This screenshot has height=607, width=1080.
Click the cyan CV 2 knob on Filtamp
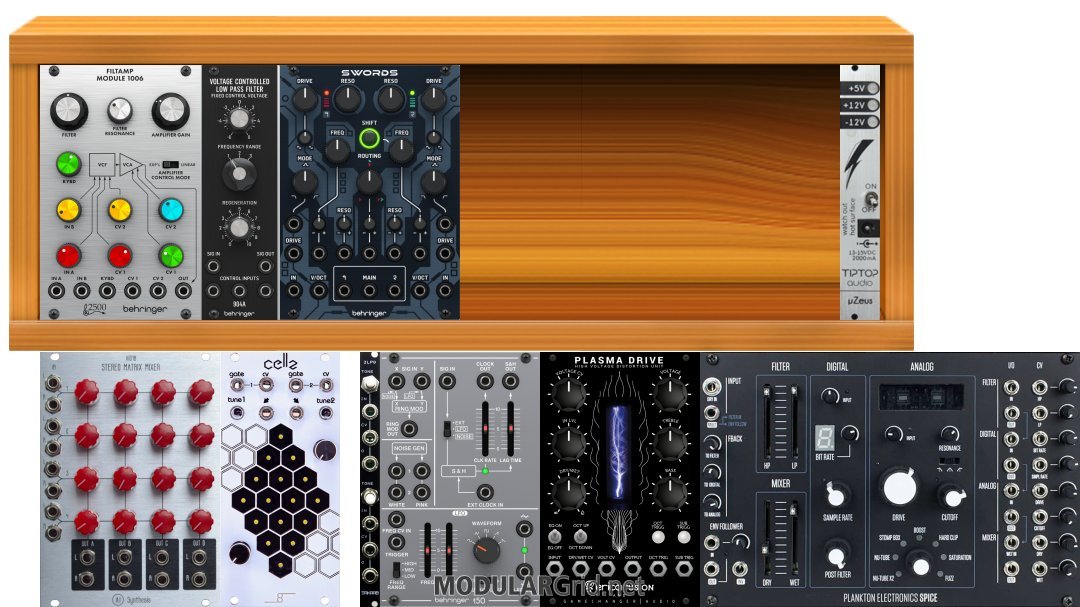tap(171, 209)
